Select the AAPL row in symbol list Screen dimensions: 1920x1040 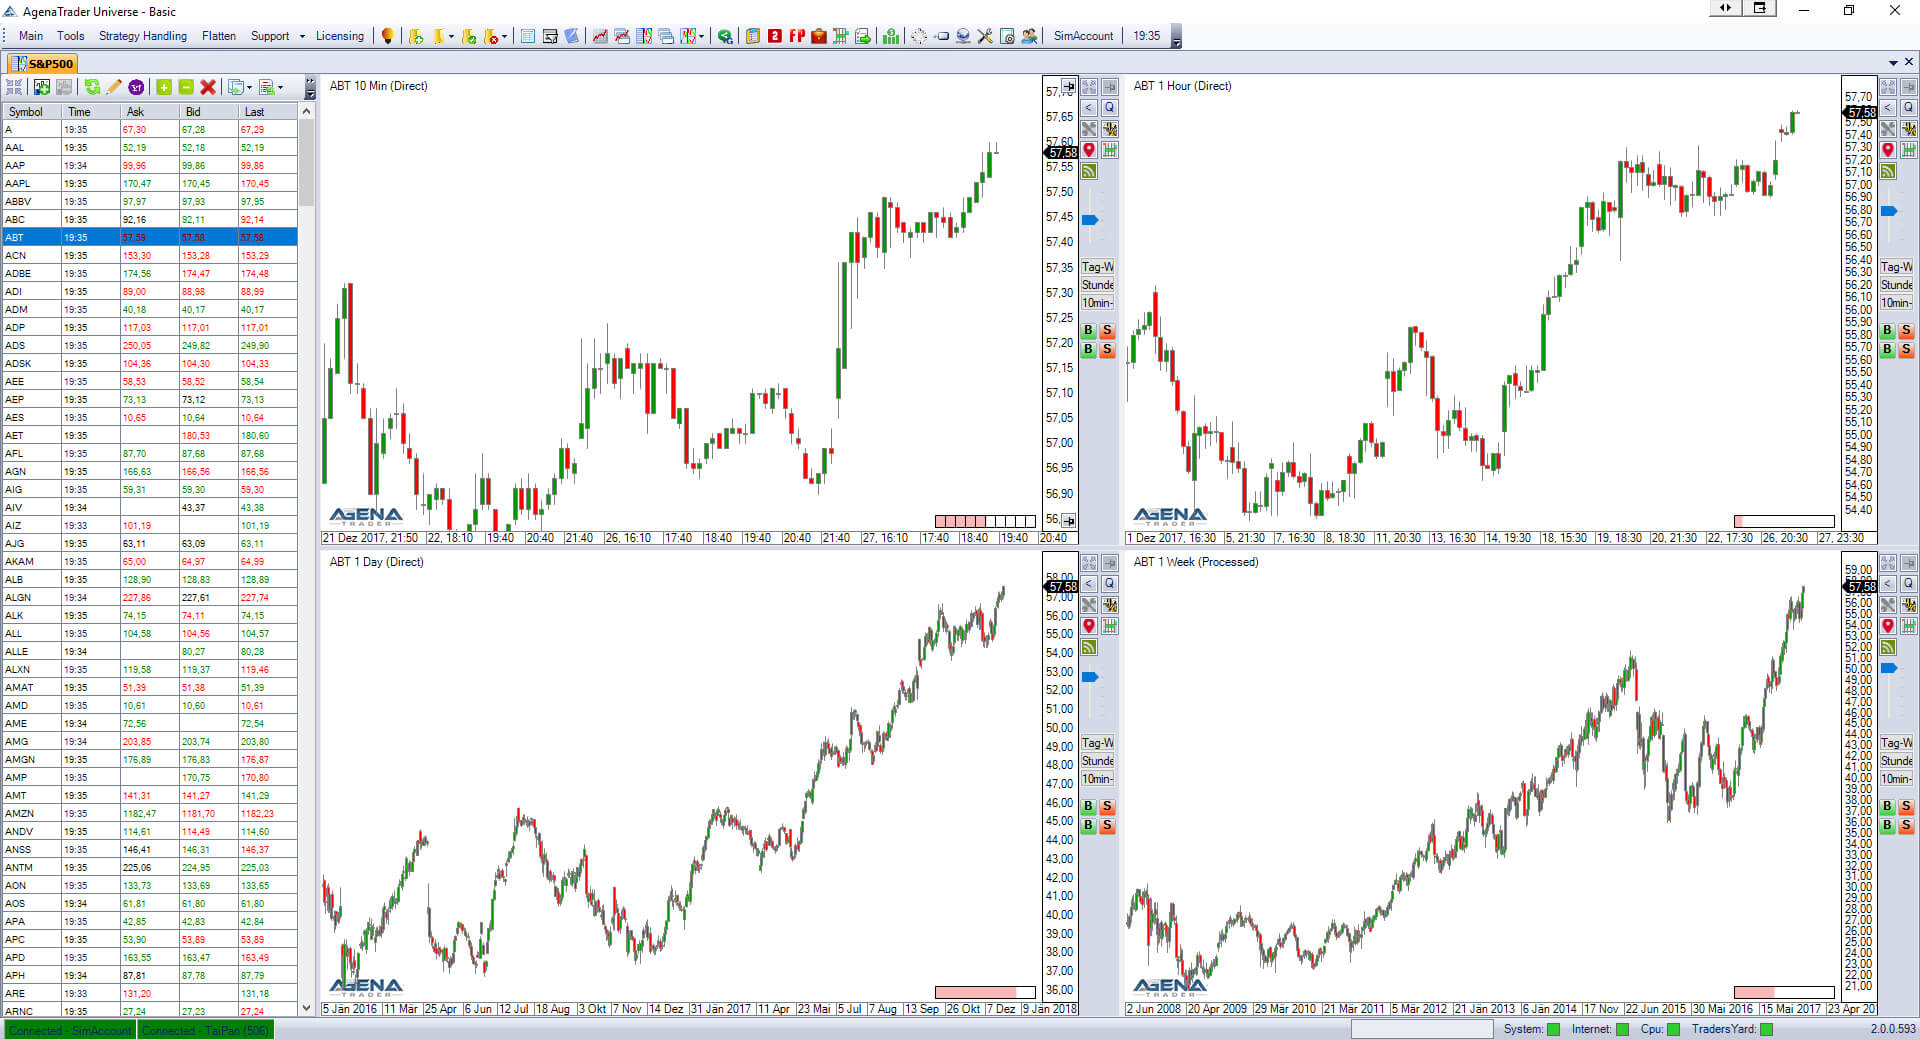pos(150,183)
